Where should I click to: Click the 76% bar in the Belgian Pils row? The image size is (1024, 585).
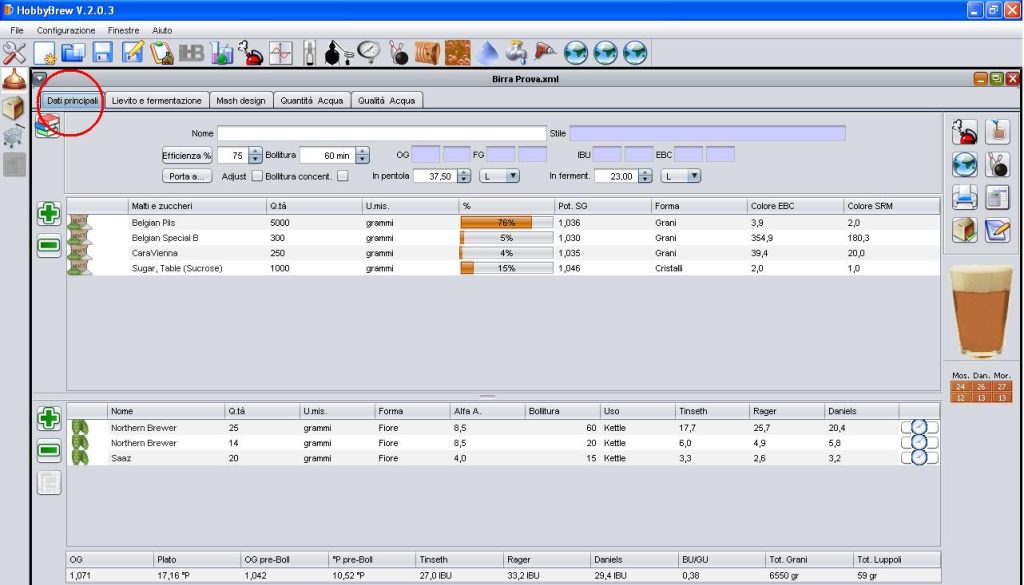(x=507, y=223)
